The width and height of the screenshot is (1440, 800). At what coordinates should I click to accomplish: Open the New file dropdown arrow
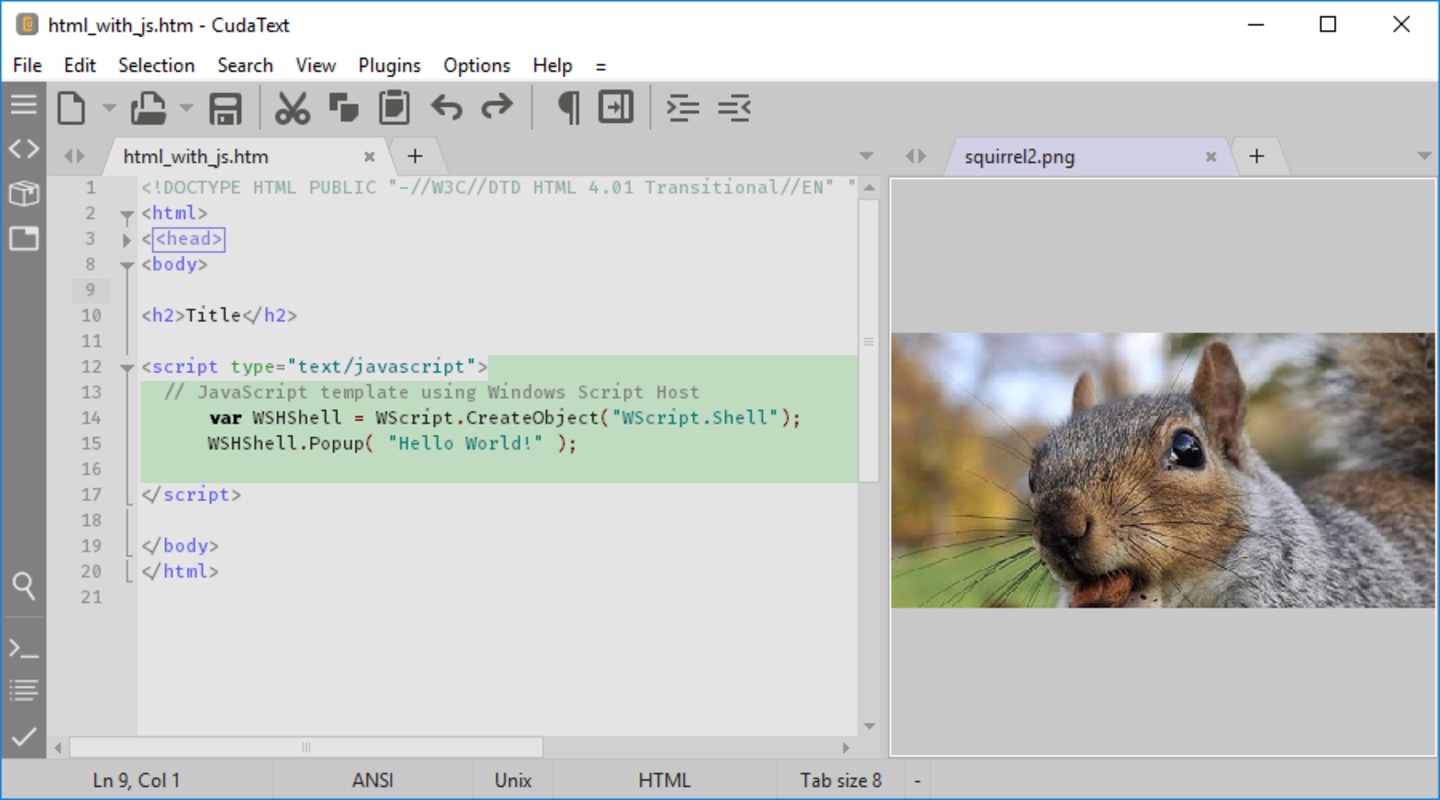(109, 108)
